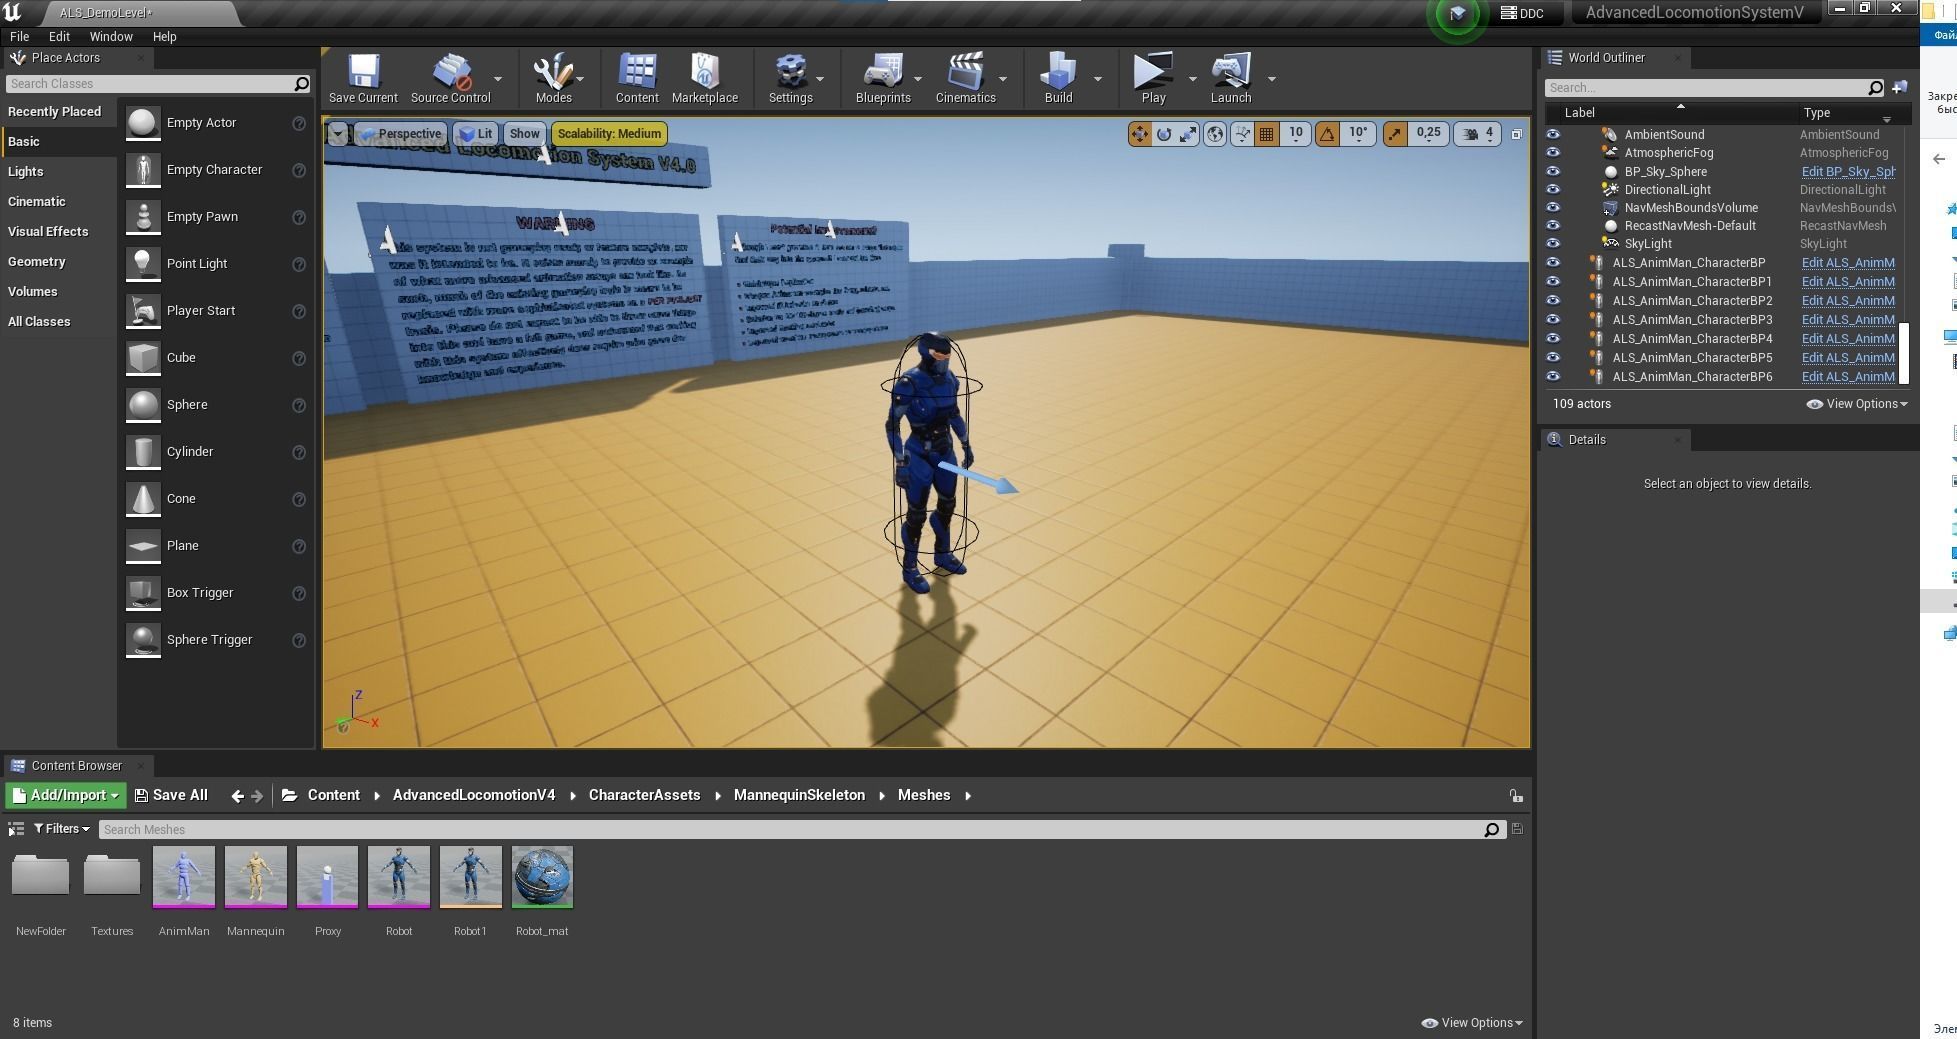This screenshot has height=1039, width=1957.
Task: Adjust camera speed setting in viewport
Action: [x=1478, y=134]
